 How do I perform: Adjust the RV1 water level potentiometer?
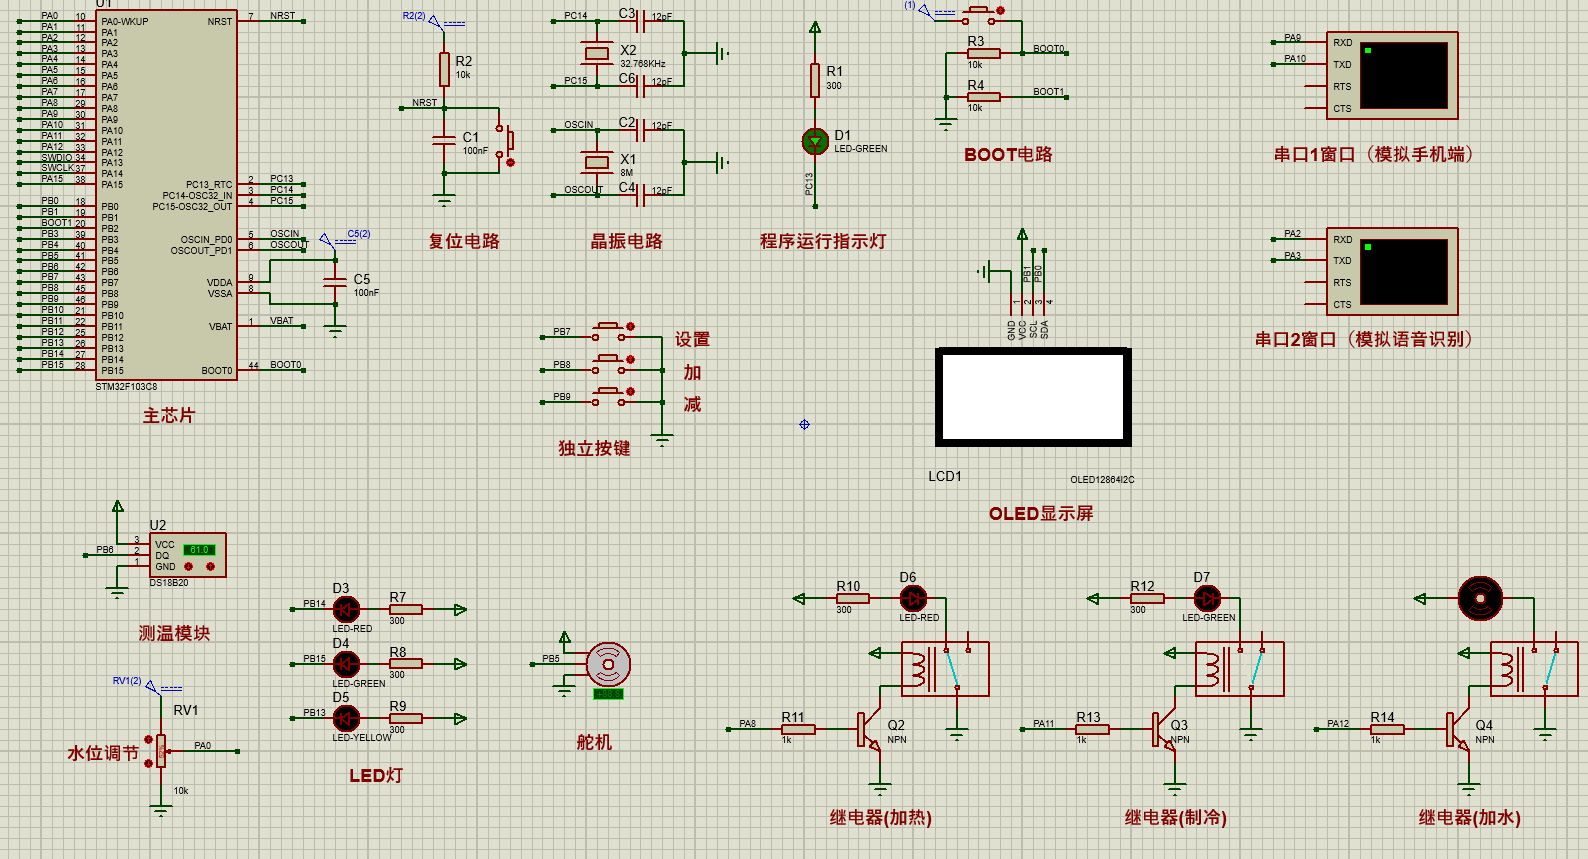click(x=161, y=750)
